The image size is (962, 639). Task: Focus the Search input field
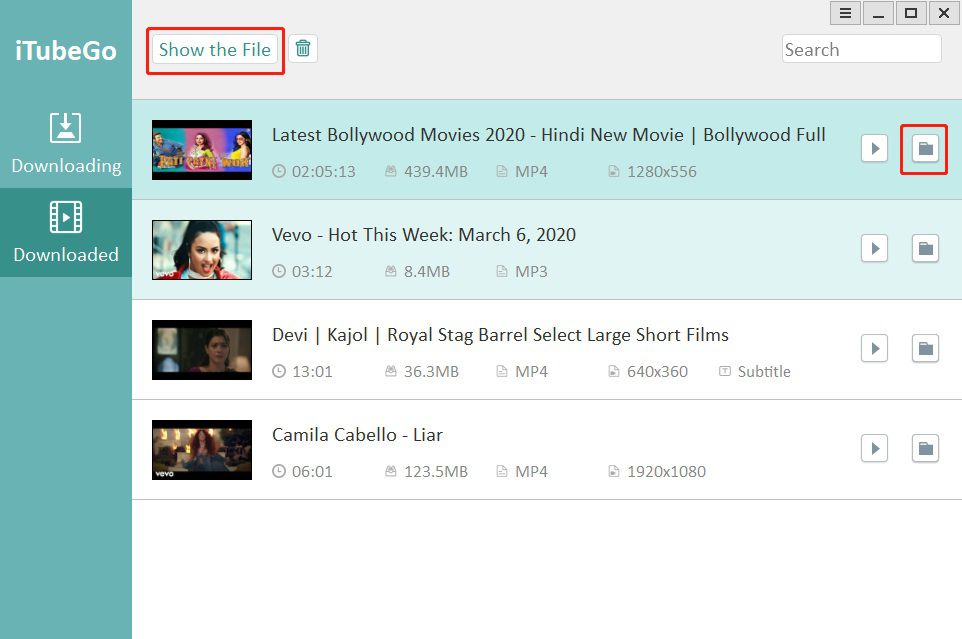coord(861,49)
